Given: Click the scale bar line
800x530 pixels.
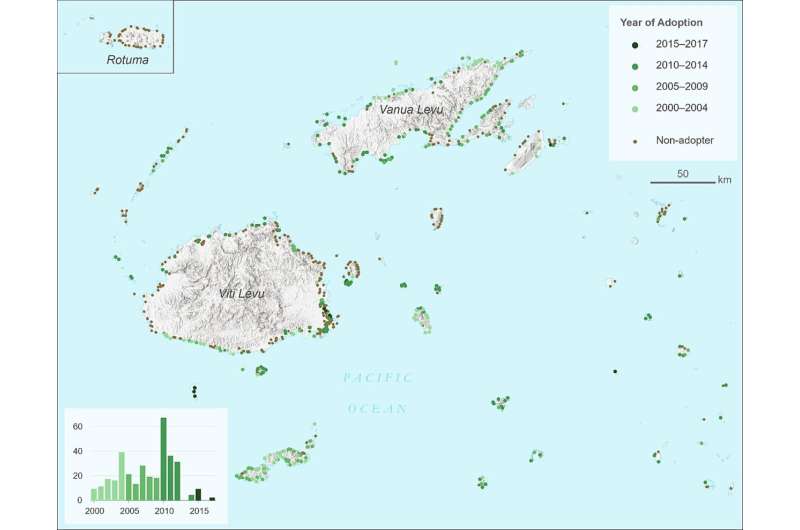Looking at the screenshot, I should click(x=683, y=182).
